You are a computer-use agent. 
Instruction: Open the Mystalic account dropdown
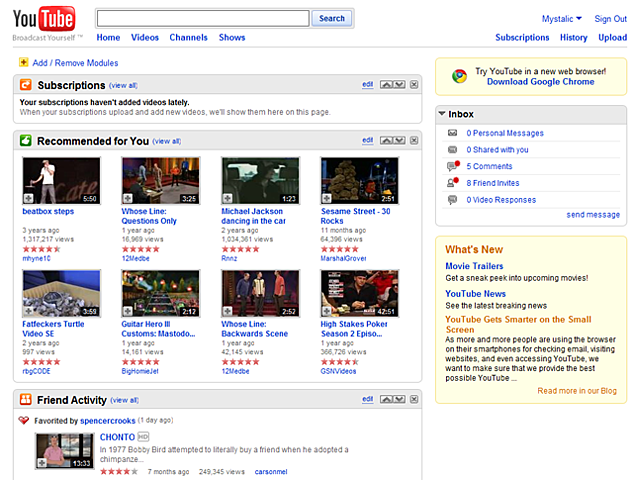point(562,19)
